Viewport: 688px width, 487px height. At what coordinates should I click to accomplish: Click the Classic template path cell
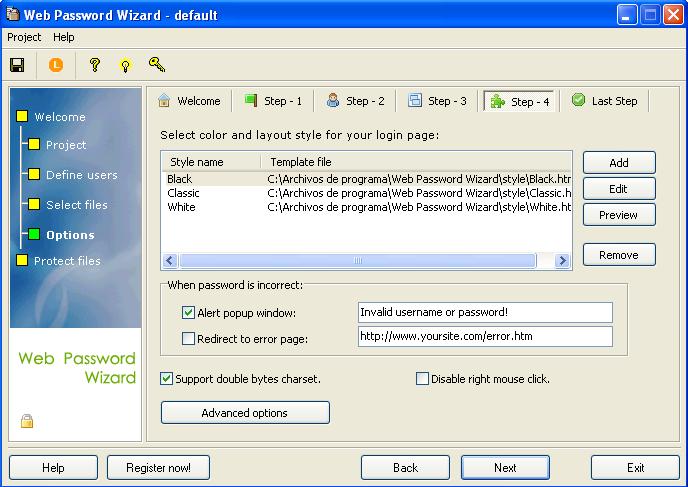[x=419, y=193]
